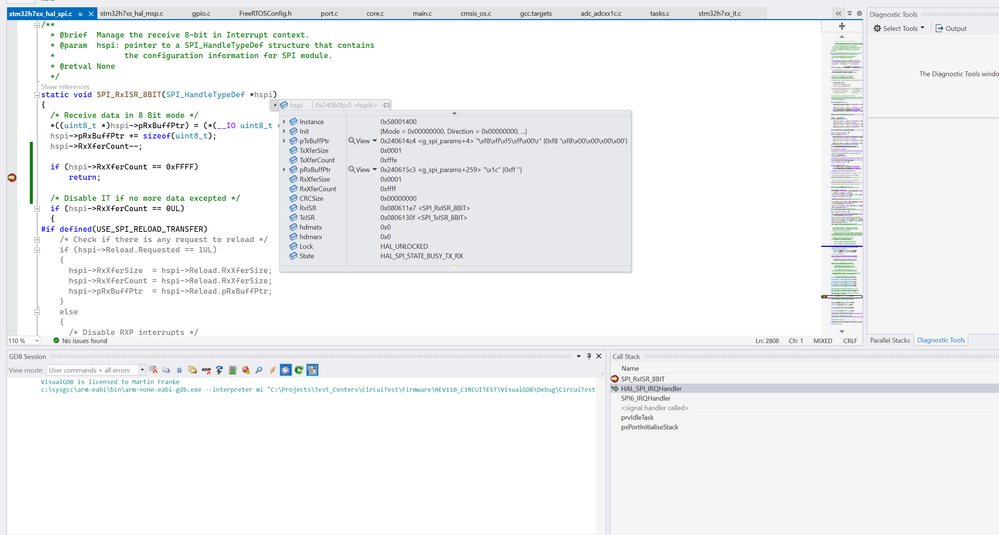Open the editor settings gear icon
Image resolution: width=999 pixels, height=535 pixels.
[859, 14]
